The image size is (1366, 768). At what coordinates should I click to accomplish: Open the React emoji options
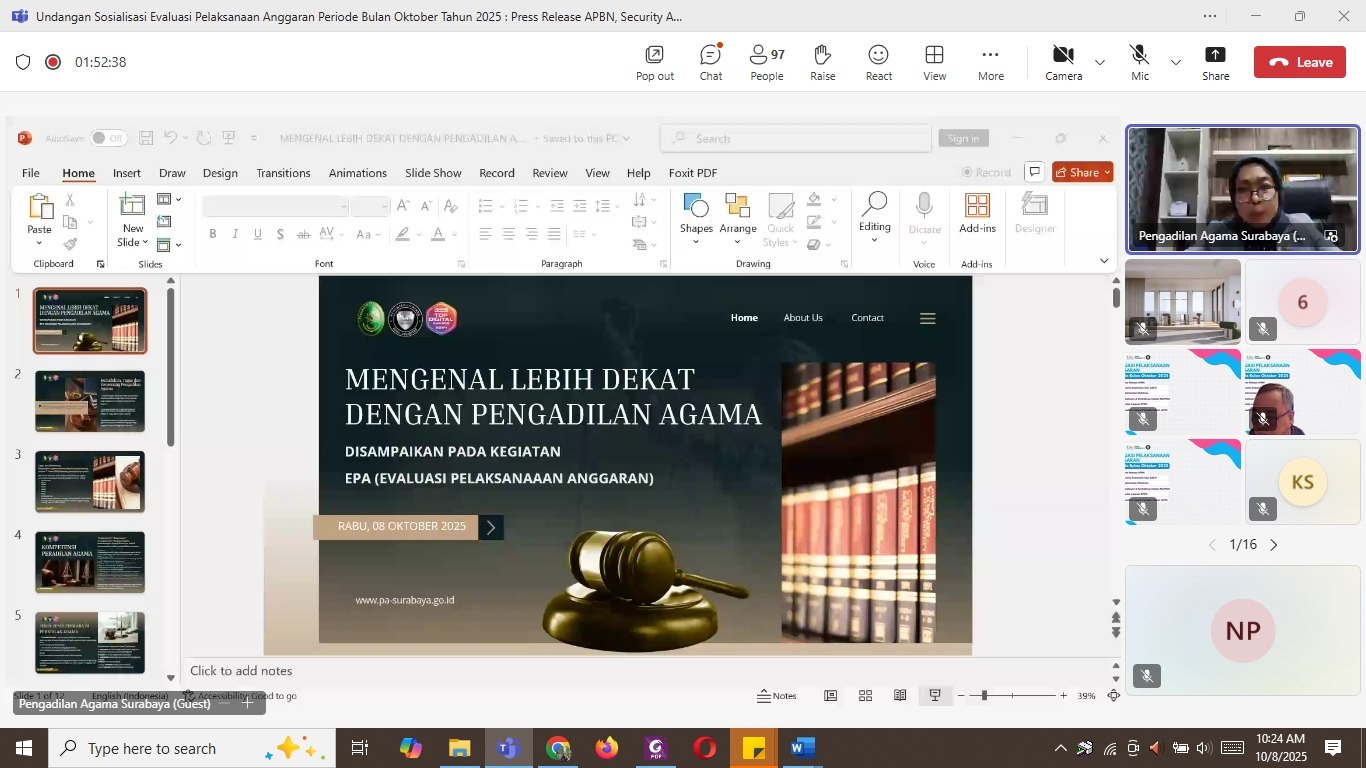coord(879,62)
